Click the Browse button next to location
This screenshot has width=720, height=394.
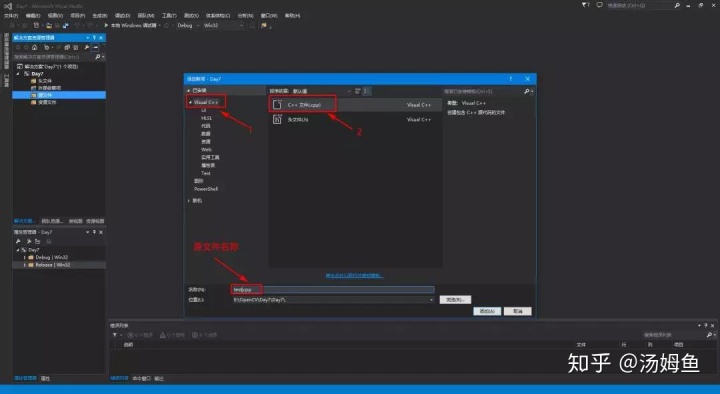click(456, 300)
